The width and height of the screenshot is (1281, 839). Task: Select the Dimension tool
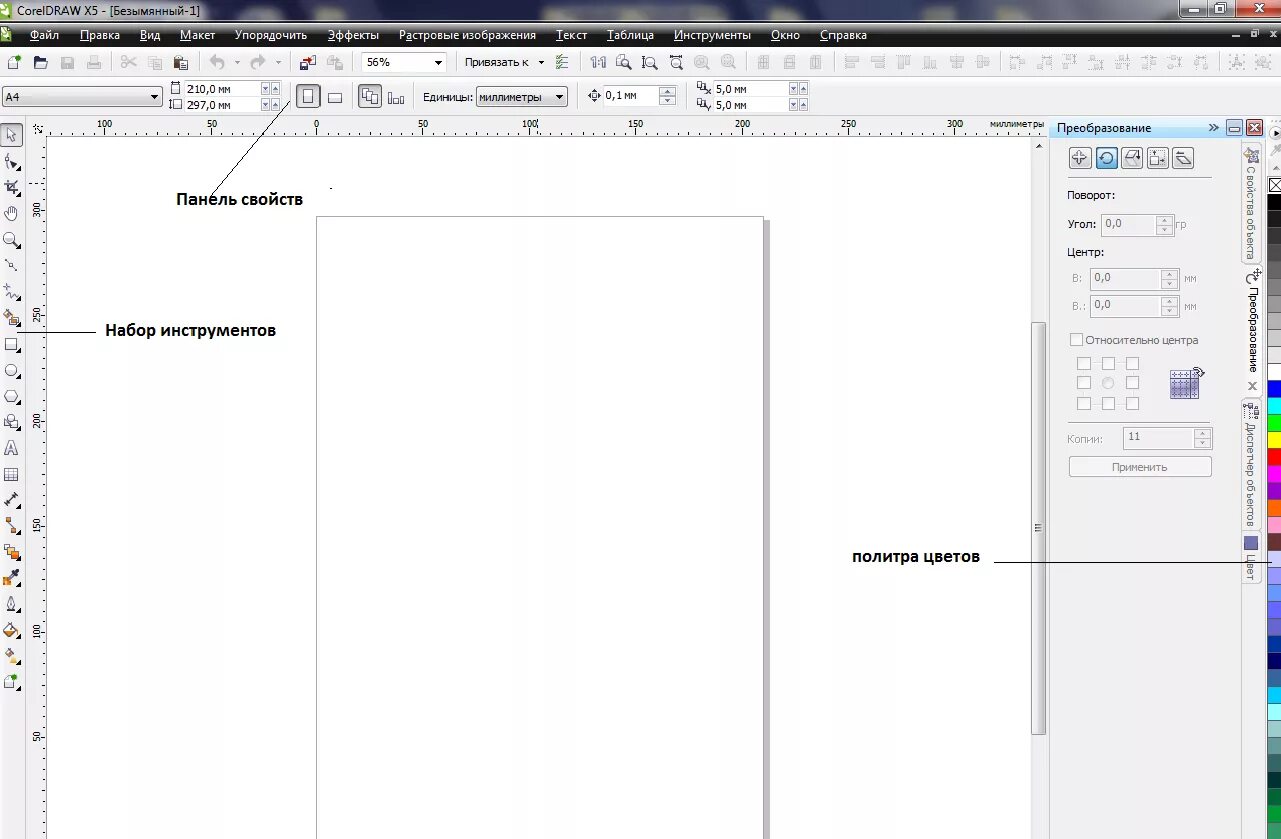click(12, 500)
